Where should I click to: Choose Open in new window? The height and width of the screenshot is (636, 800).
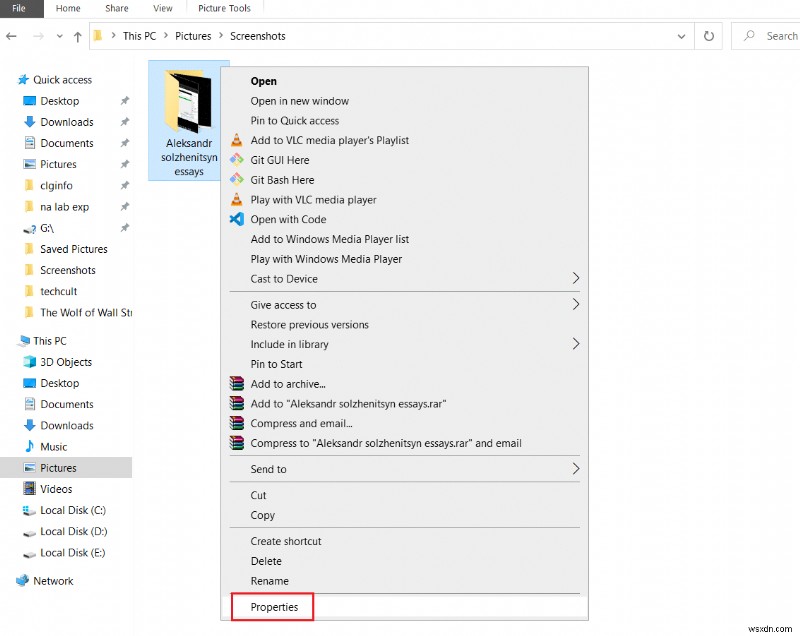(x=299, y=101)
